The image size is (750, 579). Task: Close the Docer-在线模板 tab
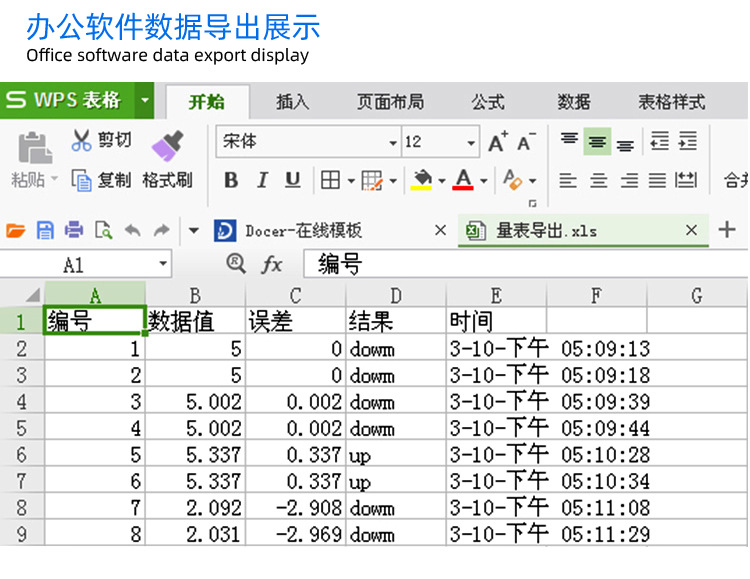441,231
